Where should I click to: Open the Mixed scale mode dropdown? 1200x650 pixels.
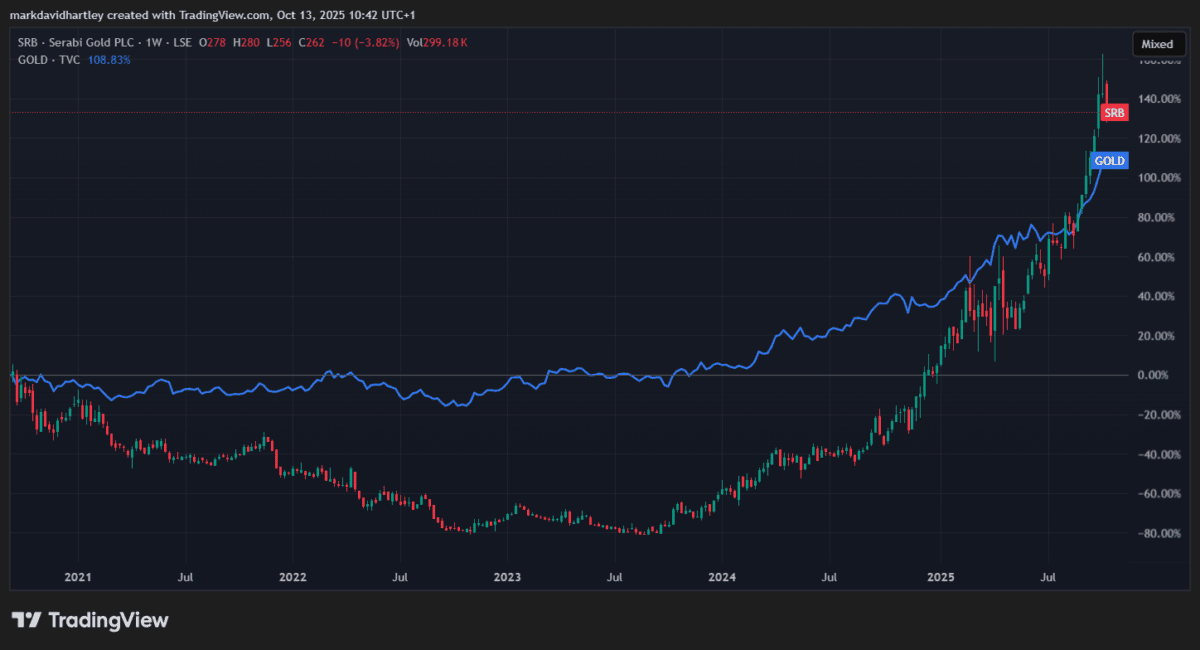[1158, 44]
